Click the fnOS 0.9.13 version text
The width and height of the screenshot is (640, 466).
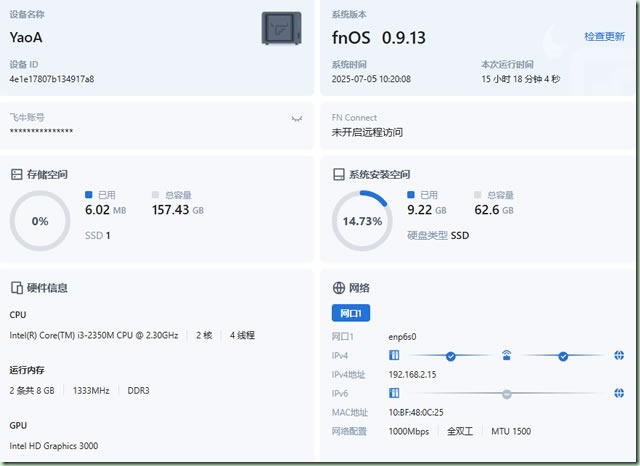point(379,38)
